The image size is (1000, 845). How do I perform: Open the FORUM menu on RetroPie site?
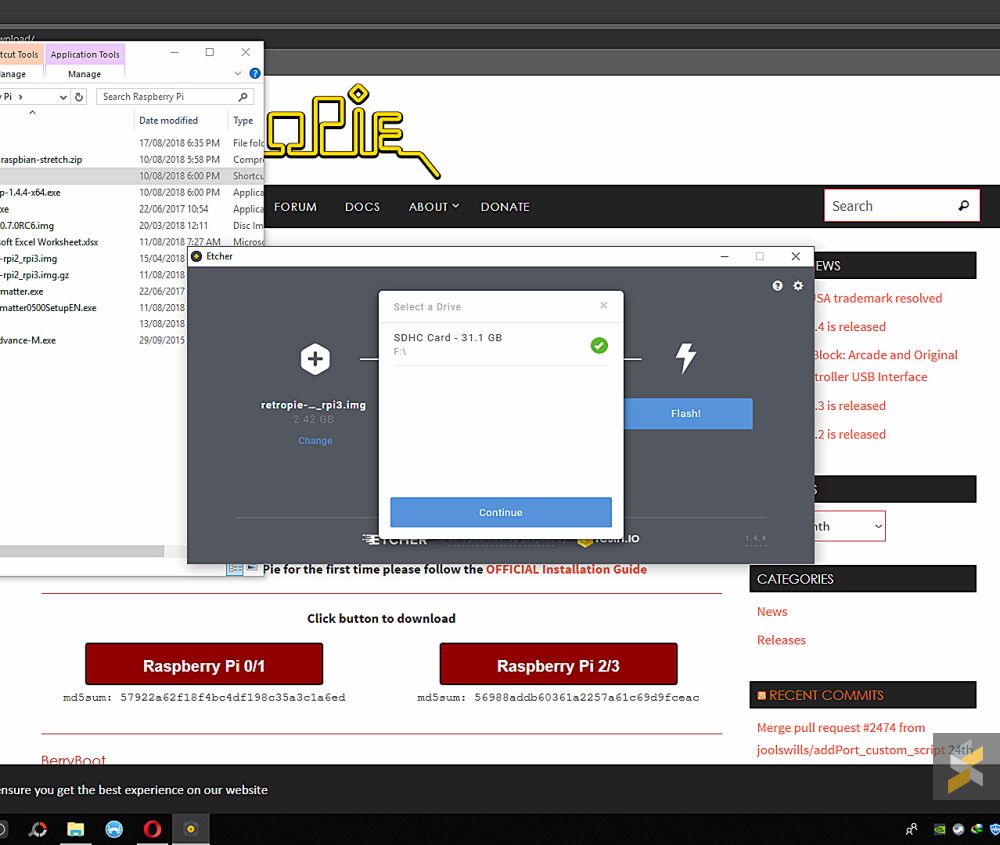tap(295, 207)
